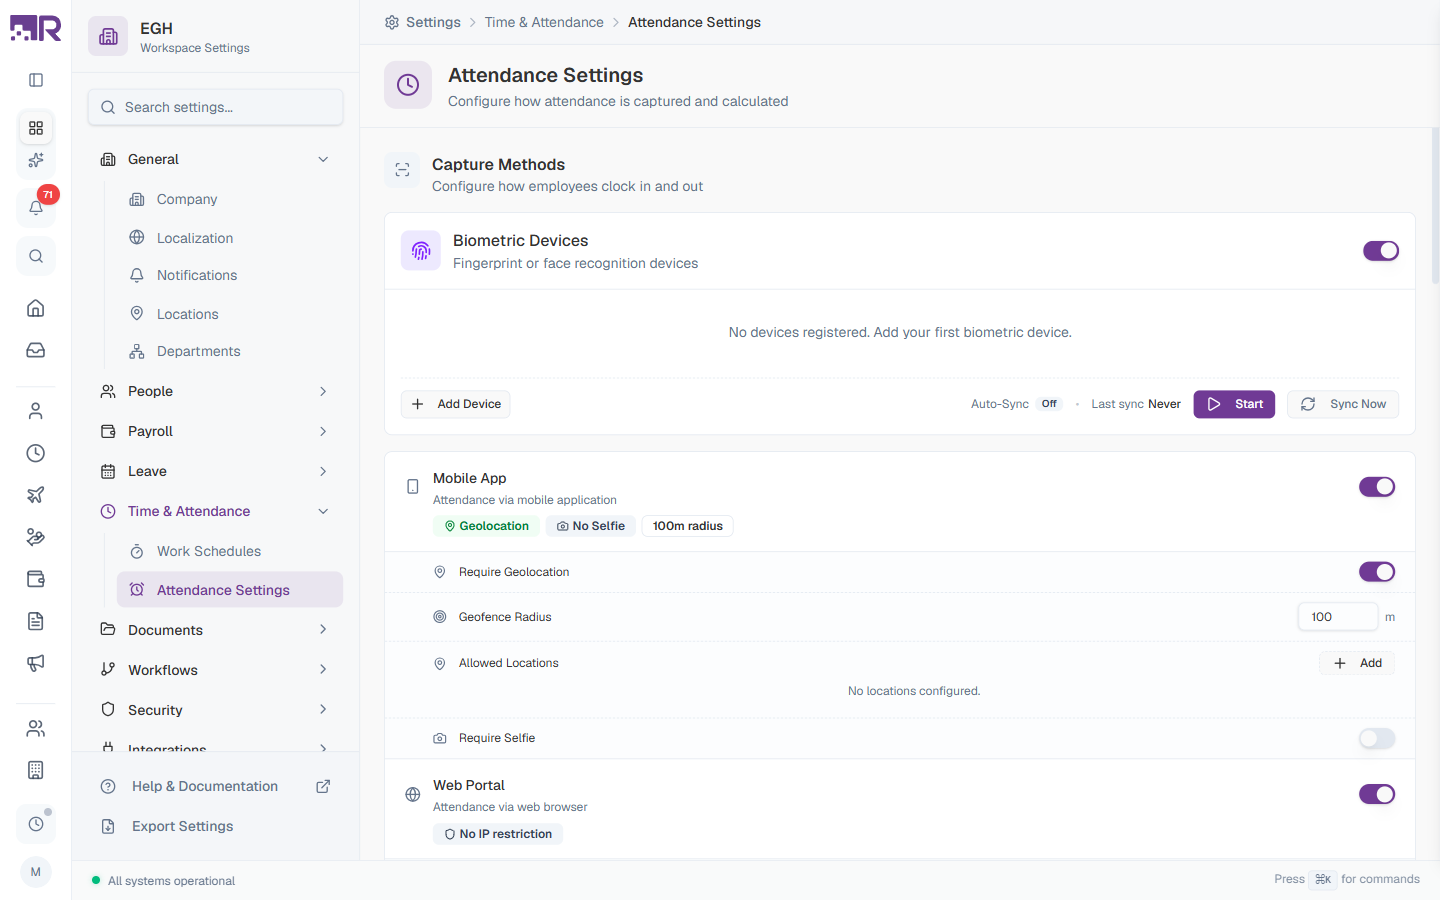Click the No IP restriction tag

[x=498, y=834]
